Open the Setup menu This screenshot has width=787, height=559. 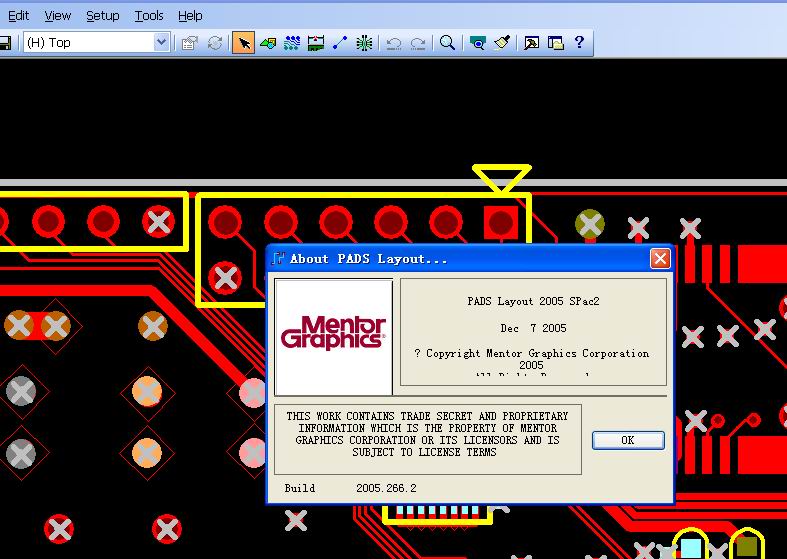(102, 16)
